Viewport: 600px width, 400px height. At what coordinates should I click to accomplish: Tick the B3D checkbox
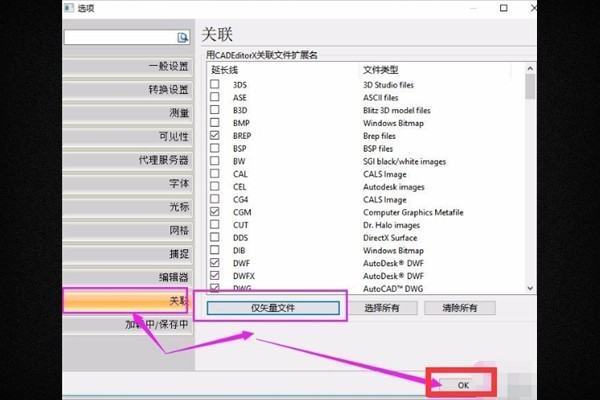click(x=215, y=109)
